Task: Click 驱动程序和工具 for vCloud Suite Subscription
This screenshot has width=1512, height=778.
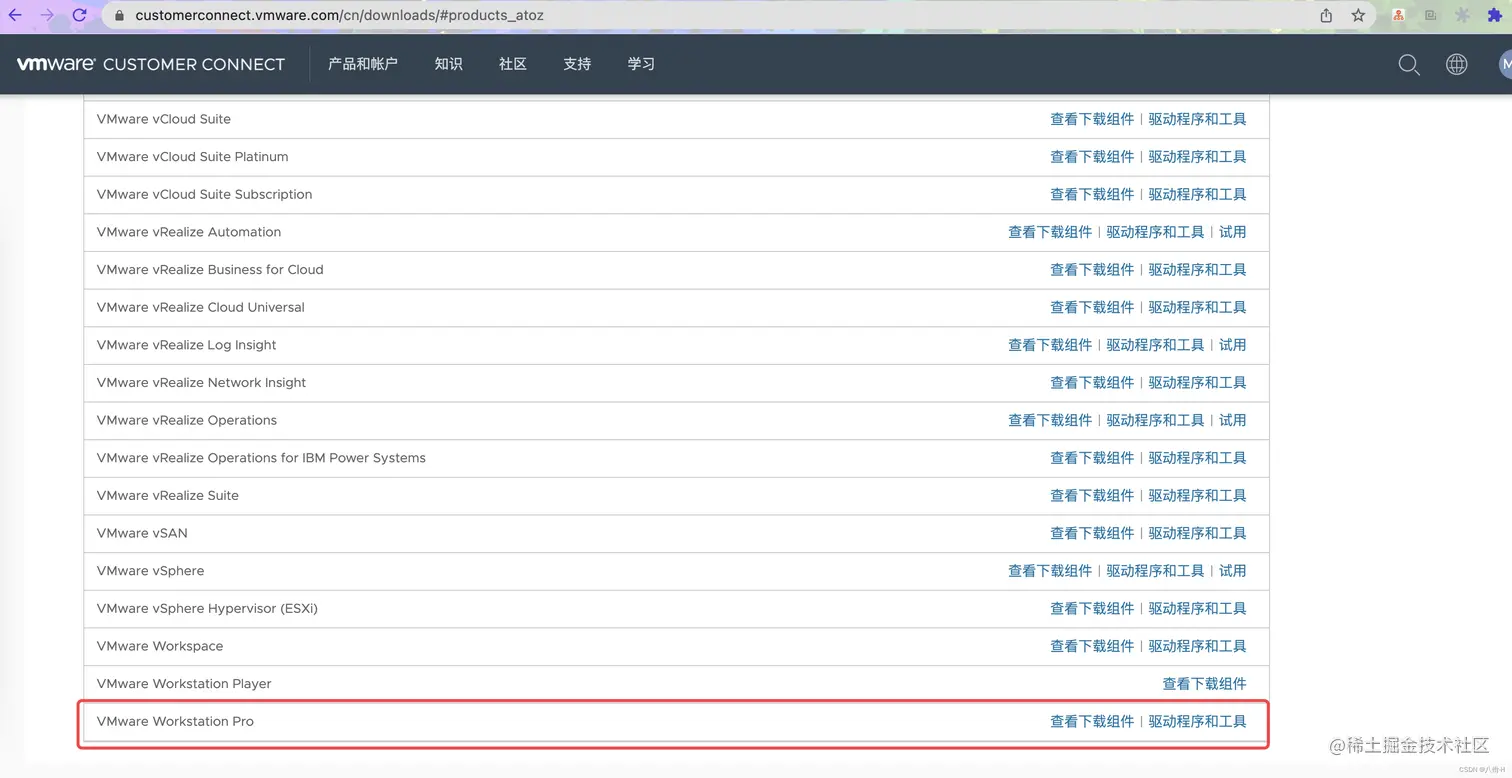Action: click(x=1197, y=194)
